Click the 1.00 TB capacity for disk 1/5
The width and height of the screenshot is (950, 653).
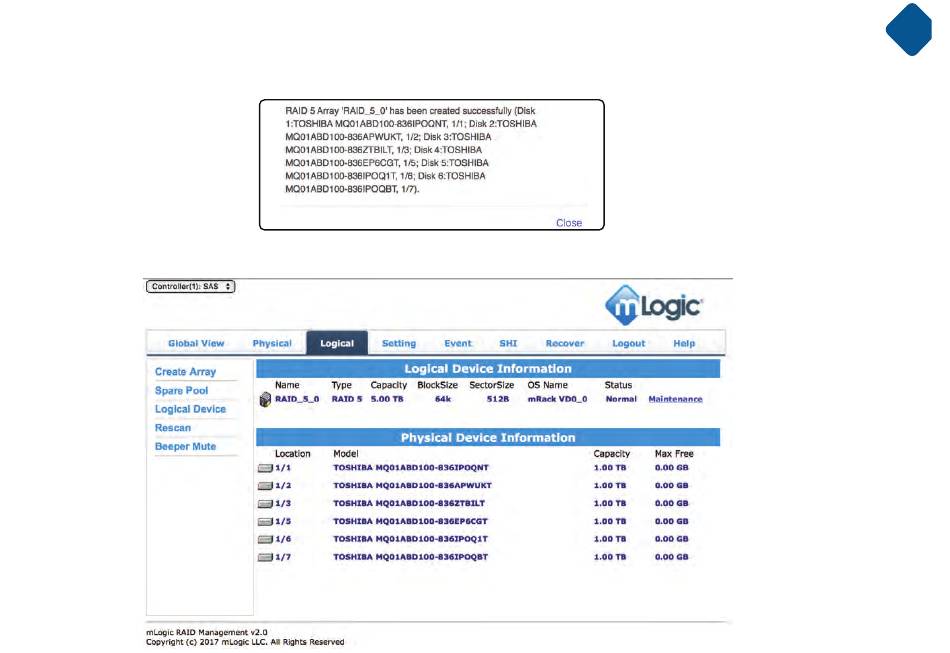click(x=610, y=522)
